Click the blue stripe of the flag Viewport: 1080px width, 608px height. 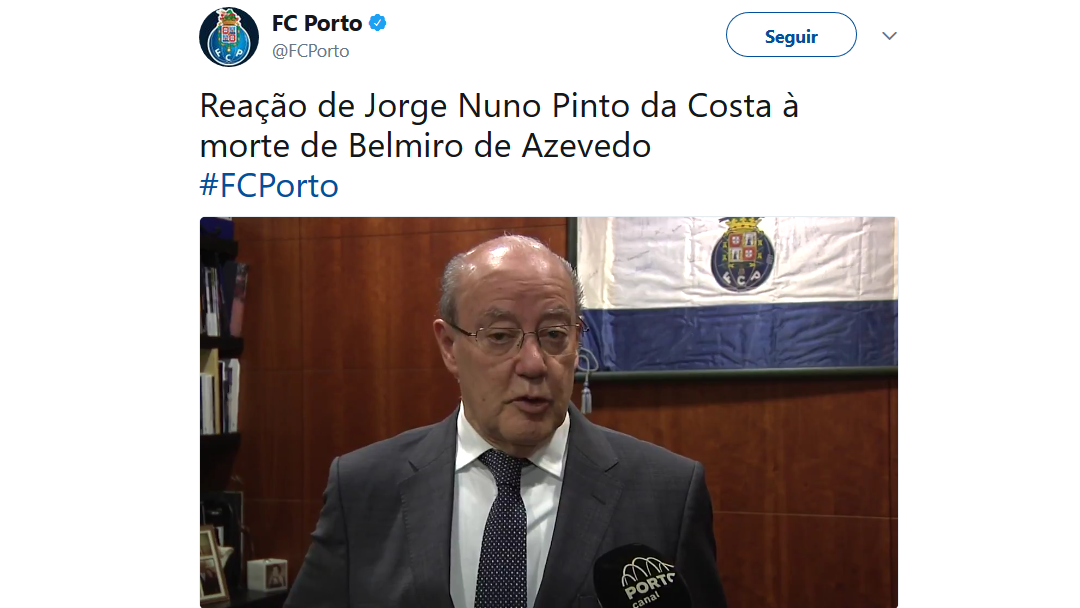tap(740, 335)
